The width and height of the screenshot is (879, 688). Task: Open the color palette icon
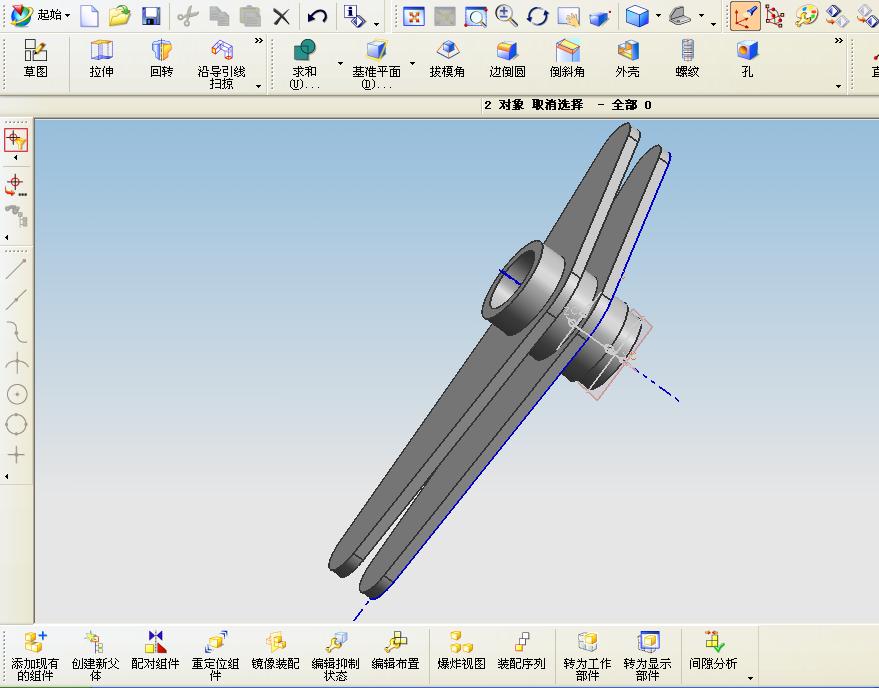806,16
